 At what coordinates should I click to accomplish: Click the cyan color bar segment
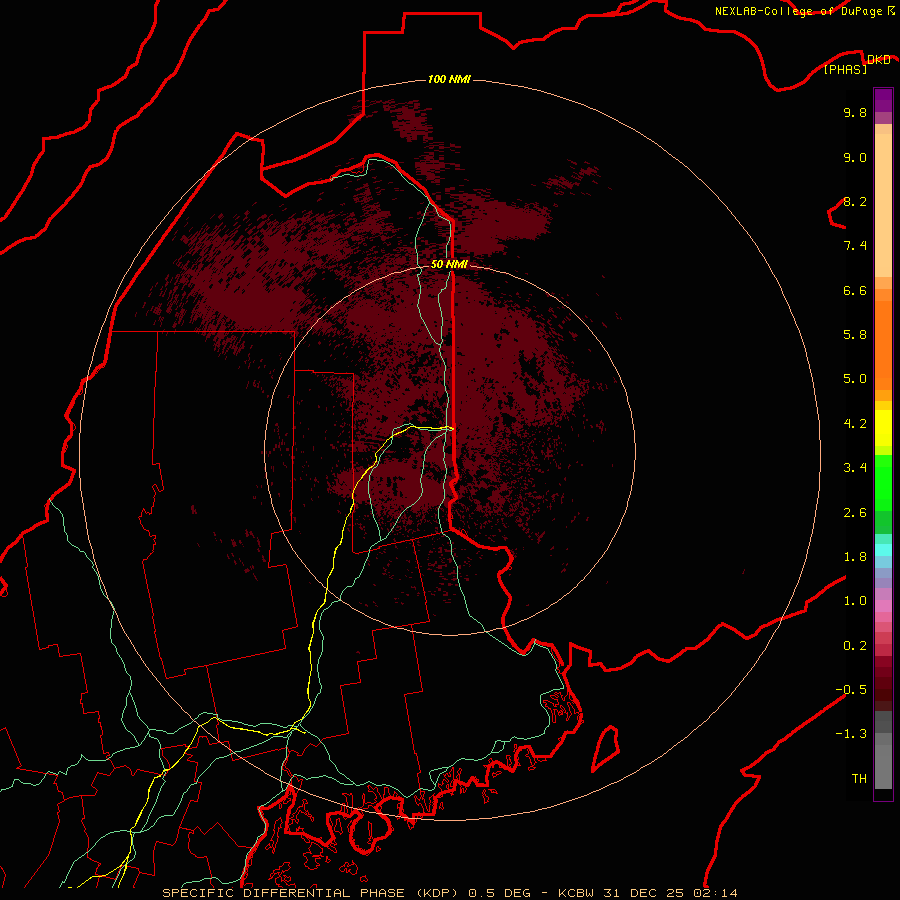pyautogui.click(x=883, y=550)
